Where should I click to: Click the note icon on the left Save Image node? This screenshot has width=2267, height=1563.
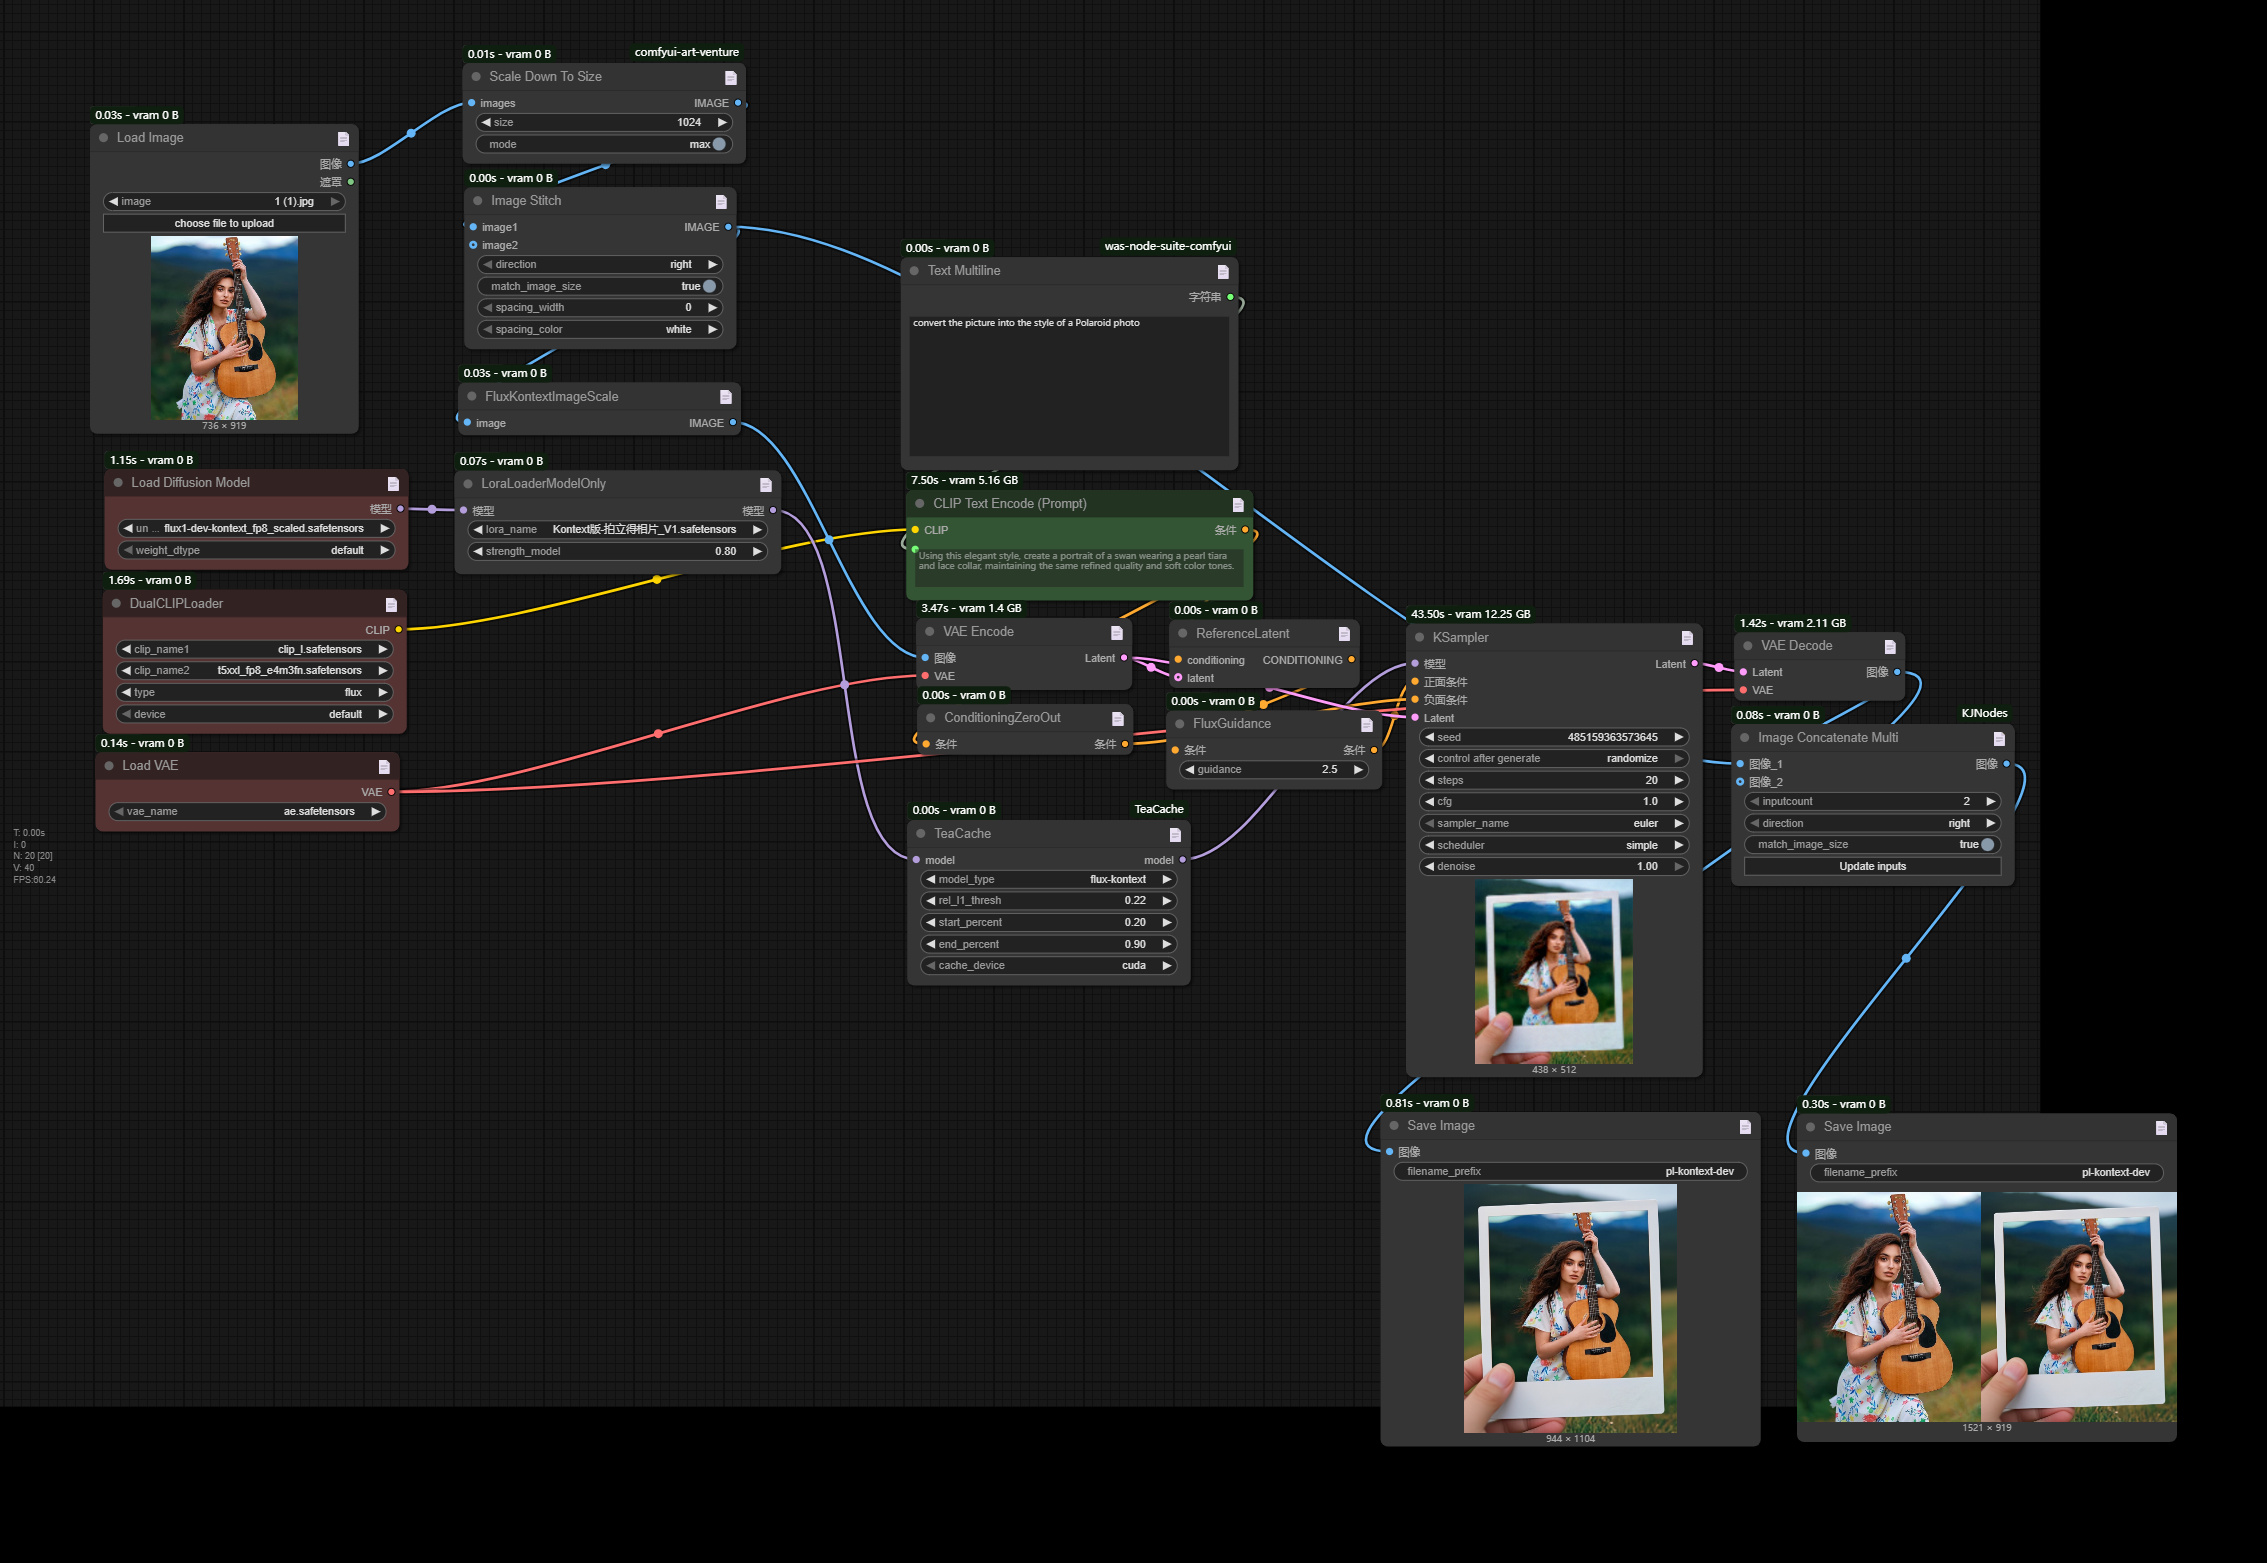click(1747, 1125)
